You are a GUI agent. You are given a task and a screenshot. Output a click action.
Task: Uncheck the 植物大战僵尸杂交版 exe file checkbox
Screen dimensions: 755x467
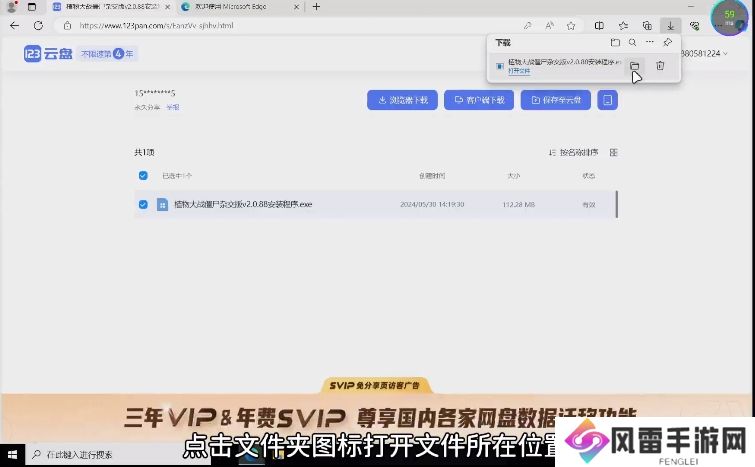143,204
